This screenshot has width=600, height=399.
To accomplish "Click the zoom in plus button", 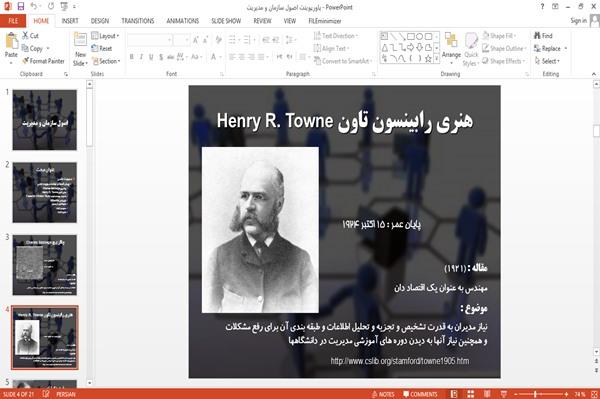I will click(566, 394).
